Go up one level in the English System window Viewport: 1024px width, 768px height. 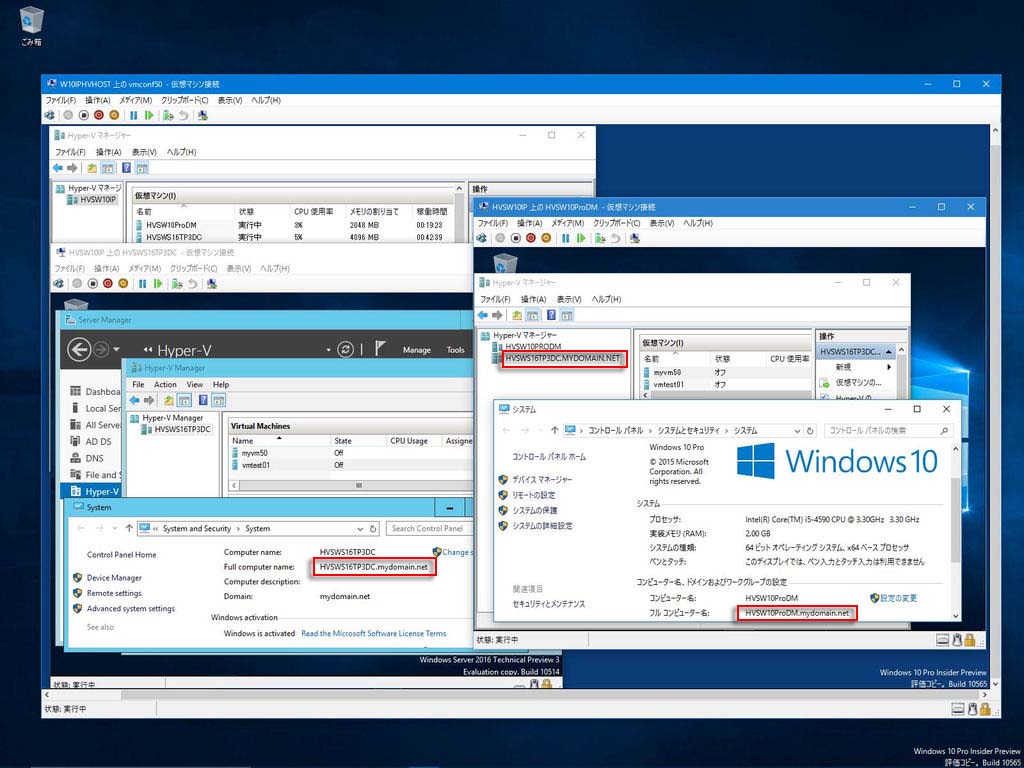129,528
